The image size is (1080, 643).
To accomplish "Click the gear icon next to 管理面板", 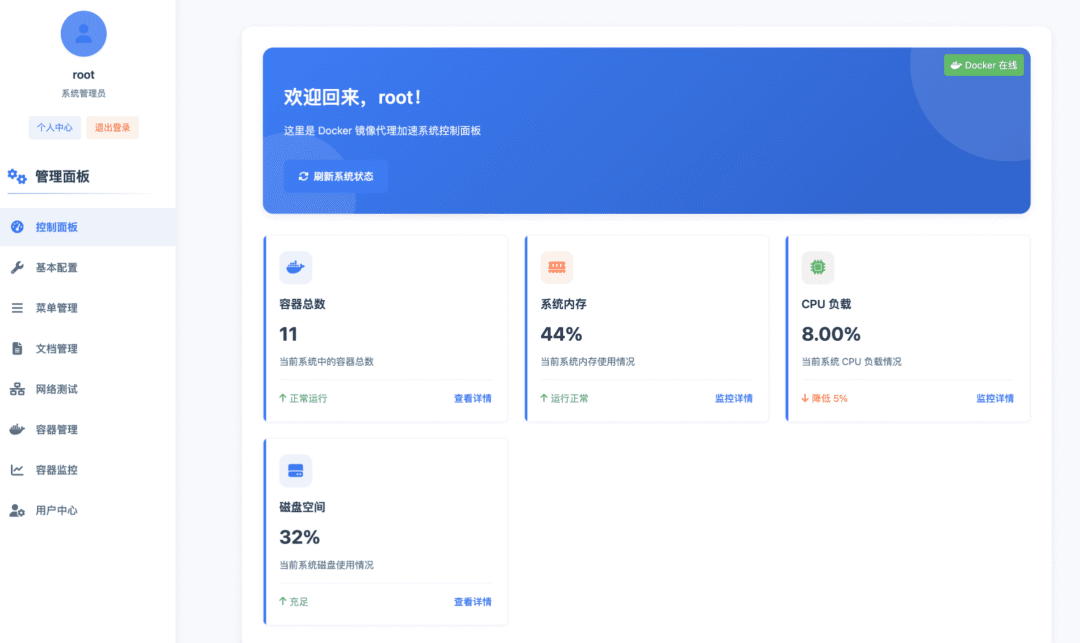I will pos(14,175).
